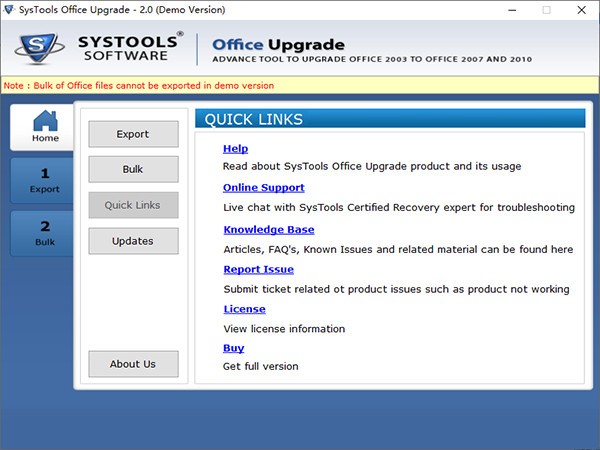This screenshot has height=450, width=600.
Task: Switch to the 2 Bulk sidebar tab
Action: [43, 233]
